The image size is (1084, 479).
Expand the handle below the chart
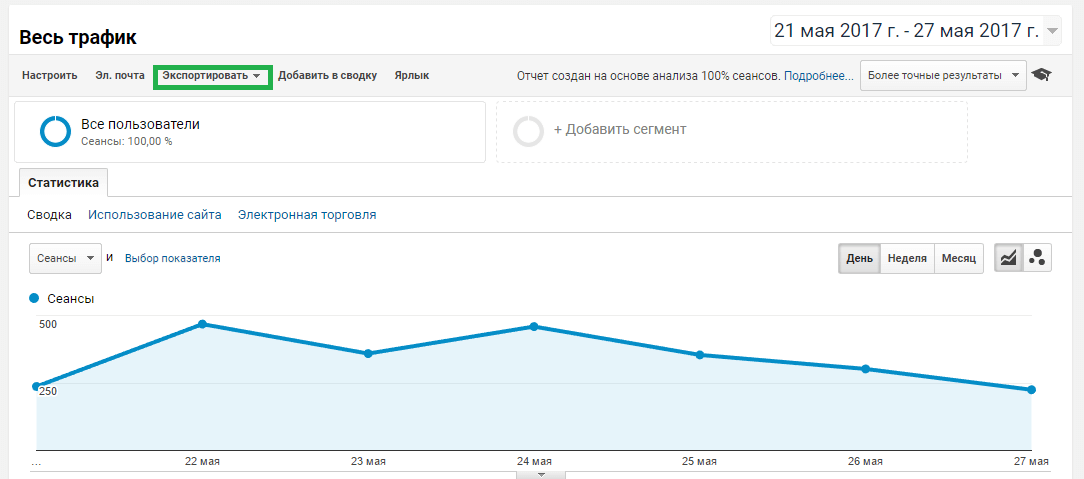click(541, 474)
